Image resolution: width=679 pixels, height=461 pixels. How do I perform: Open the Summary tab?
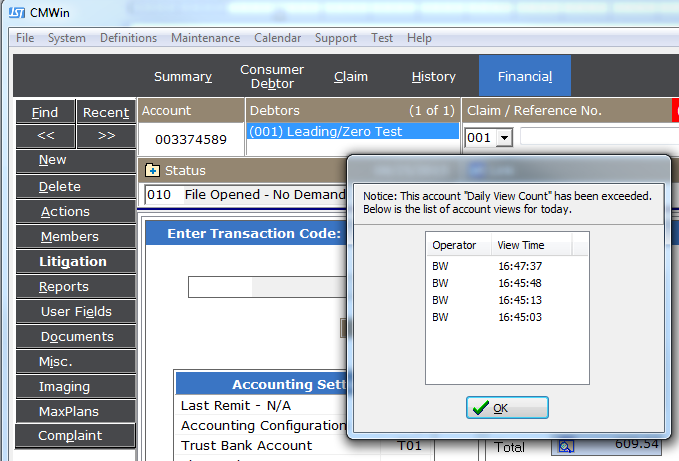coord(182,76)
